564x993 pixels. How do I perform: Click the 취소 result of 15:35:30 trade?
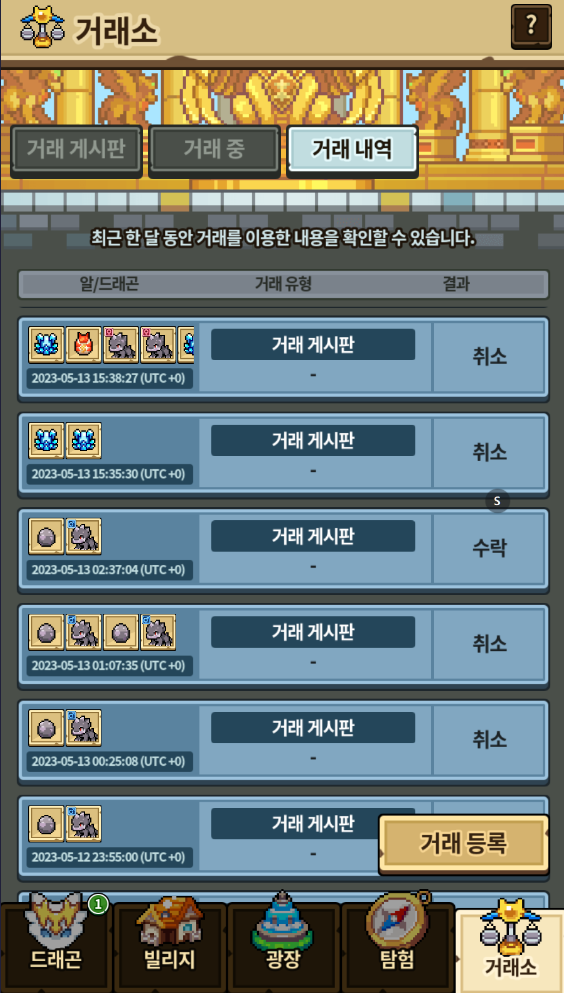pyautogui.click(x=489, y=452)
